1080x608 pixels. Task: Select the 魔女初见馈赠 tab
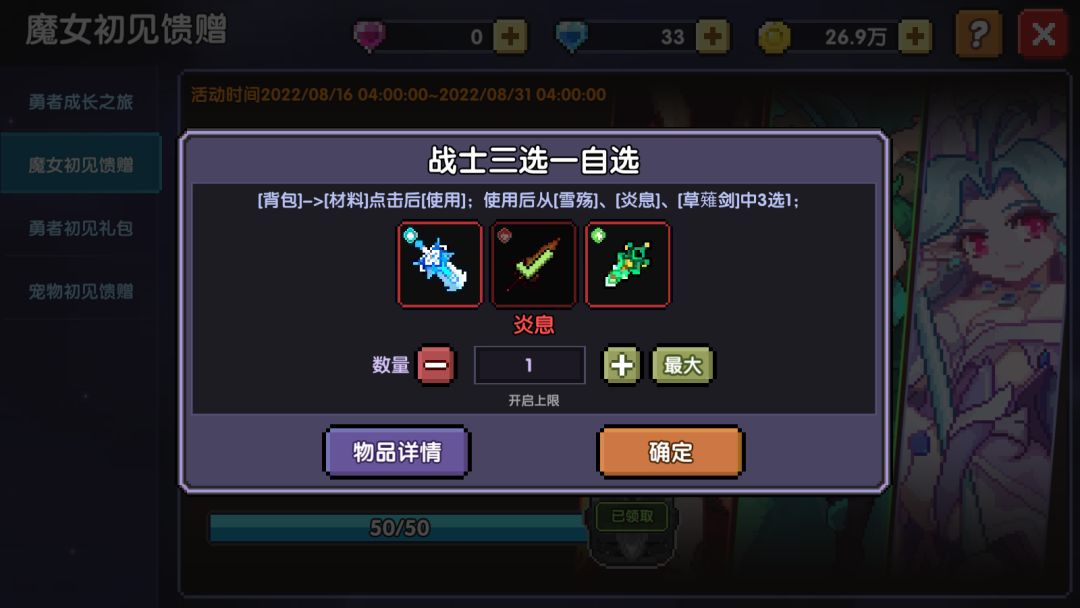click(81, 165)
